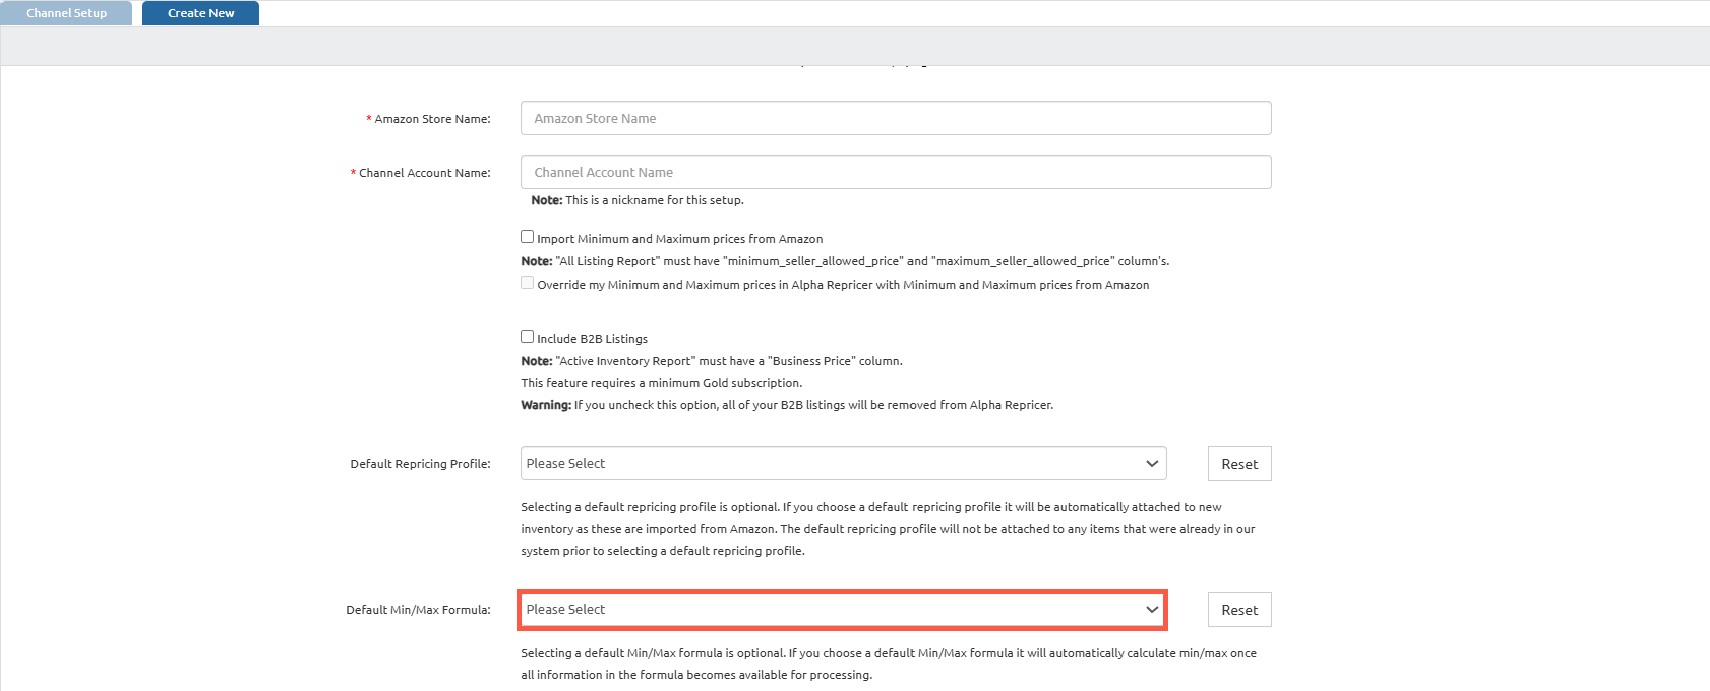Click the 'Default Min/Max Formula:' label
1710x691 pixels.
pyautogui.click(x=418, y=610)
